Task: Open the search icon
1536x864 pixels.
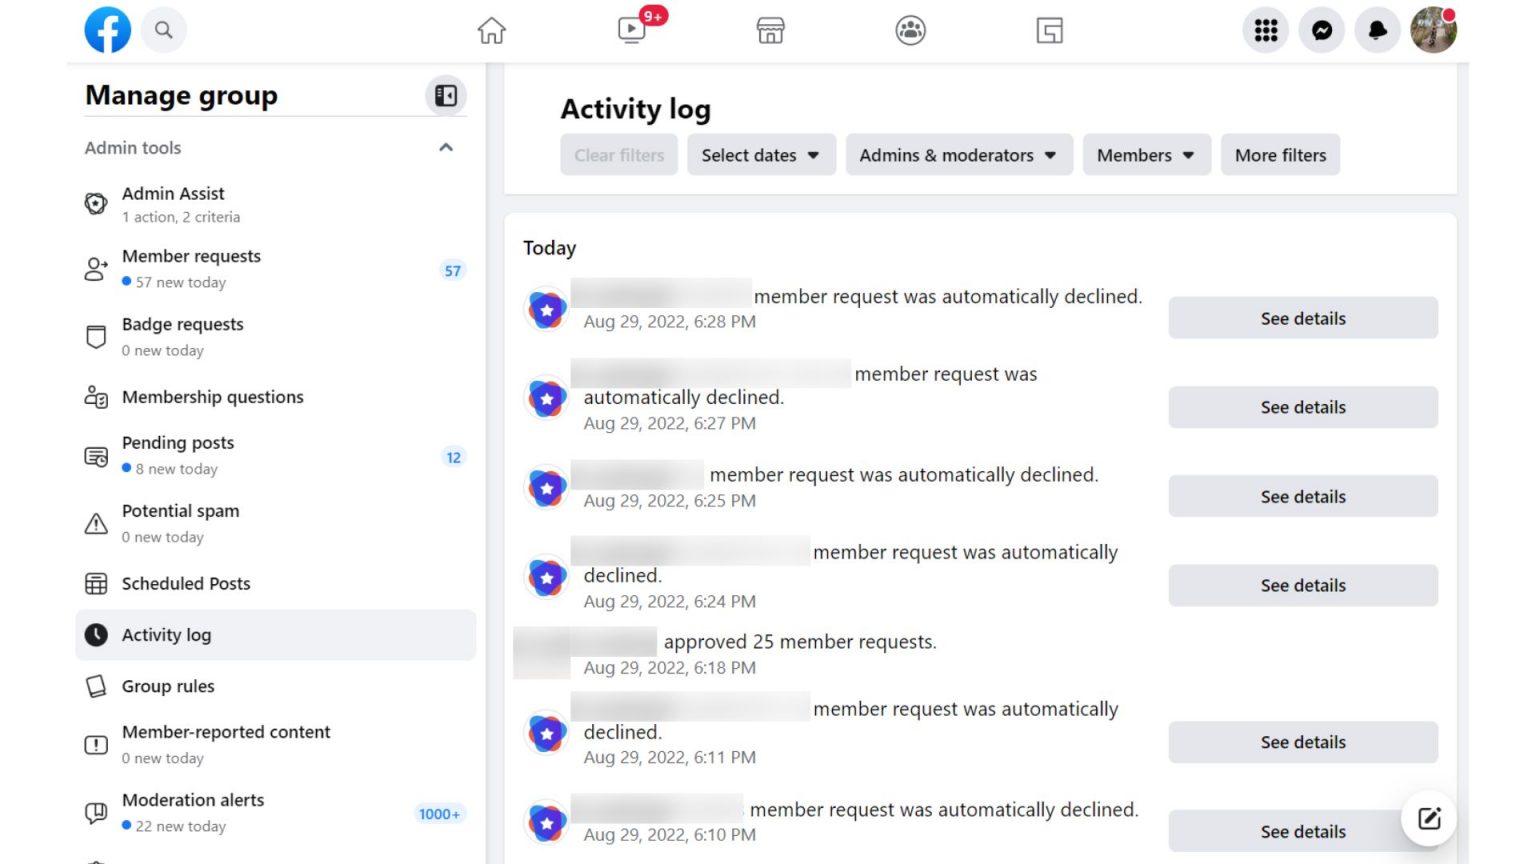Action: pos(163,30)
